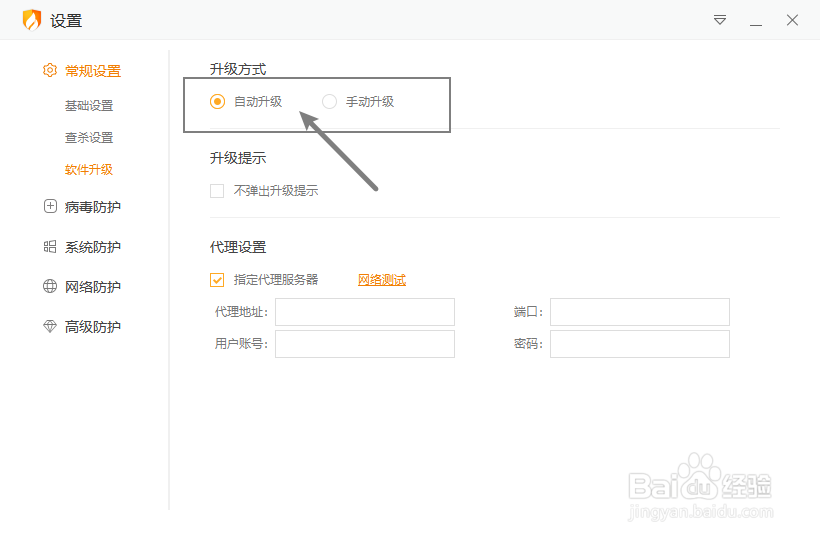
Task: Enable the 不弹出升级提示 checkbox
Action: click(x=217, y=190)
